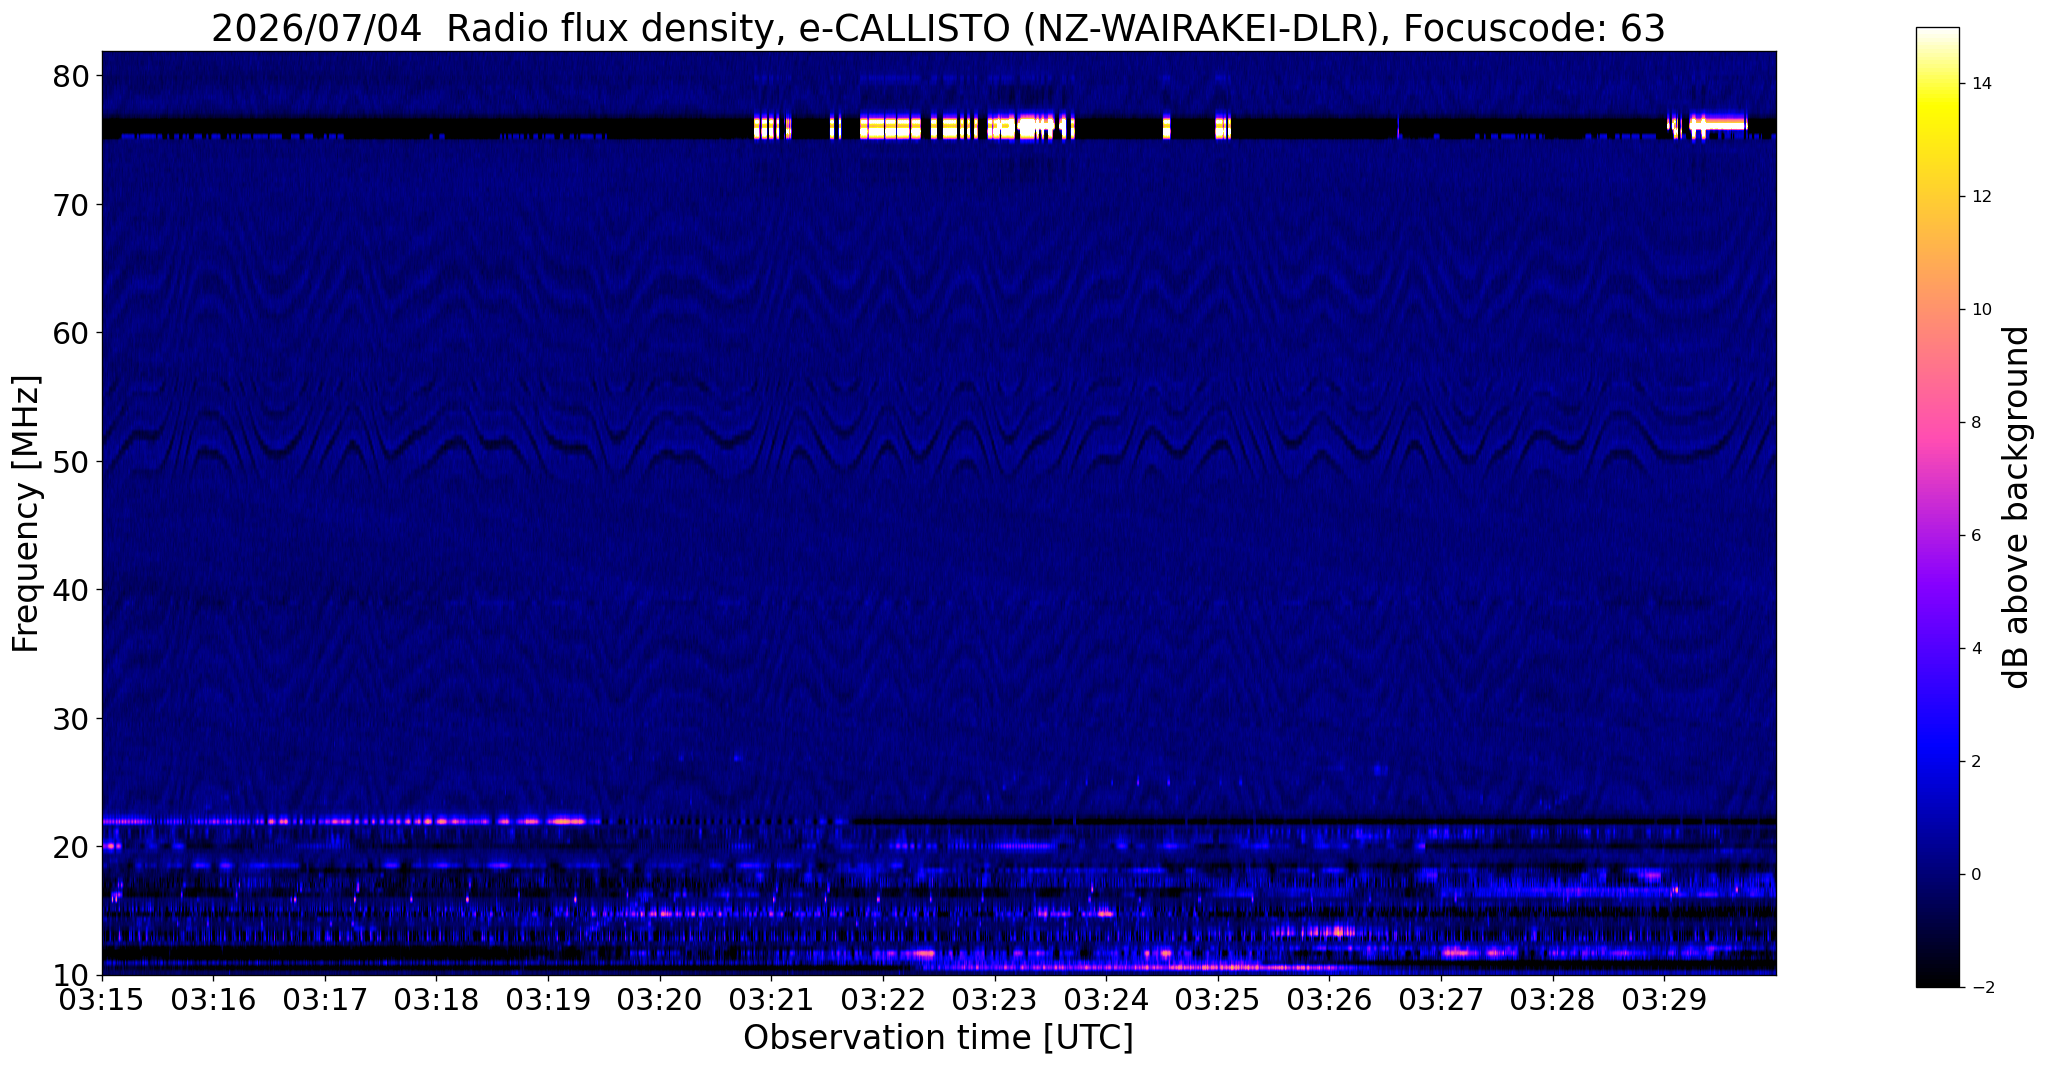Click the 03:27 time tick label
This screenshot has height=1067, width=2047.
(x=1441, y=999)
